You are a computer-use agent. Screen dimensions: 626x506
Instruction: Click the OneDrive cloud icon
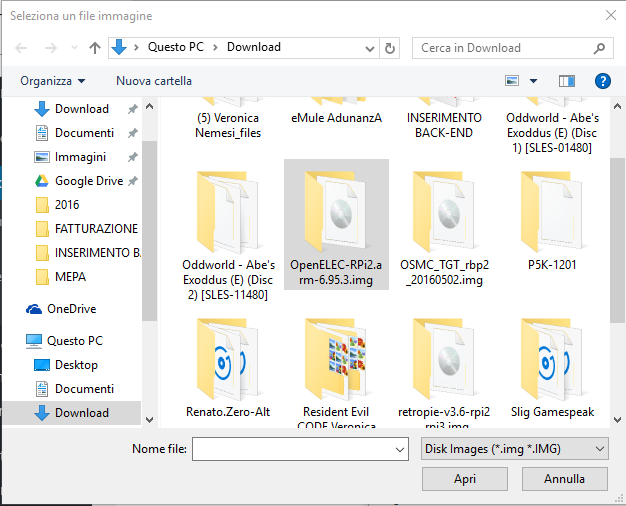(x=34, y=309)
